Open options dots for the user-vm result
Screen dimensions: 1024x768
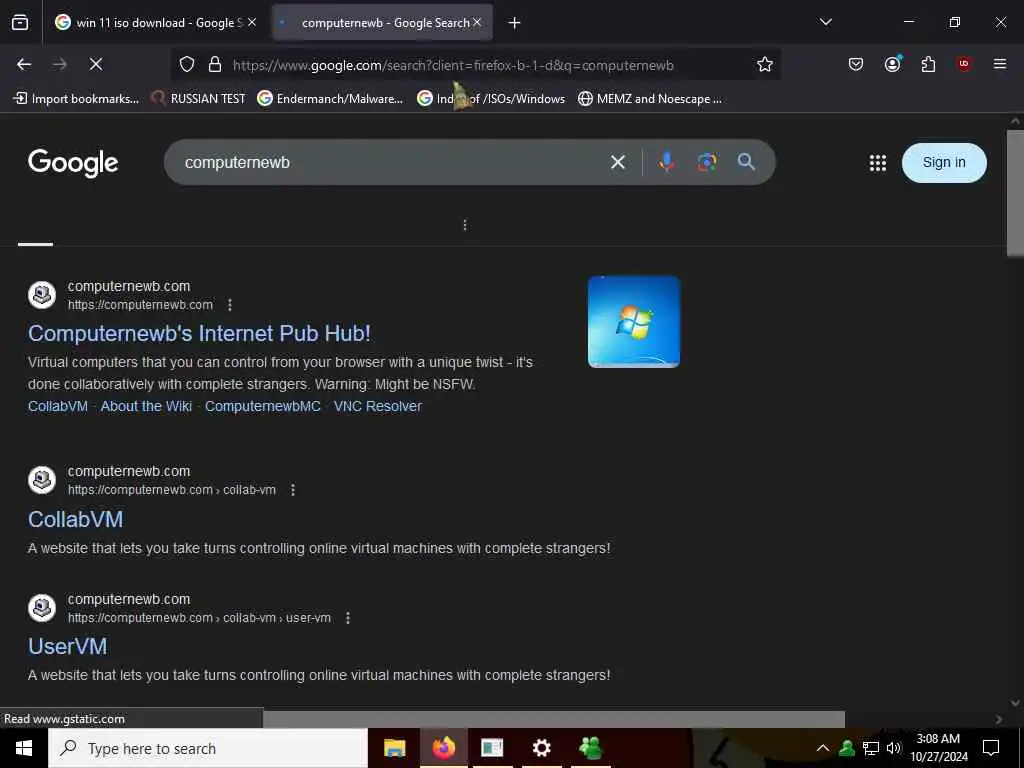348,618
